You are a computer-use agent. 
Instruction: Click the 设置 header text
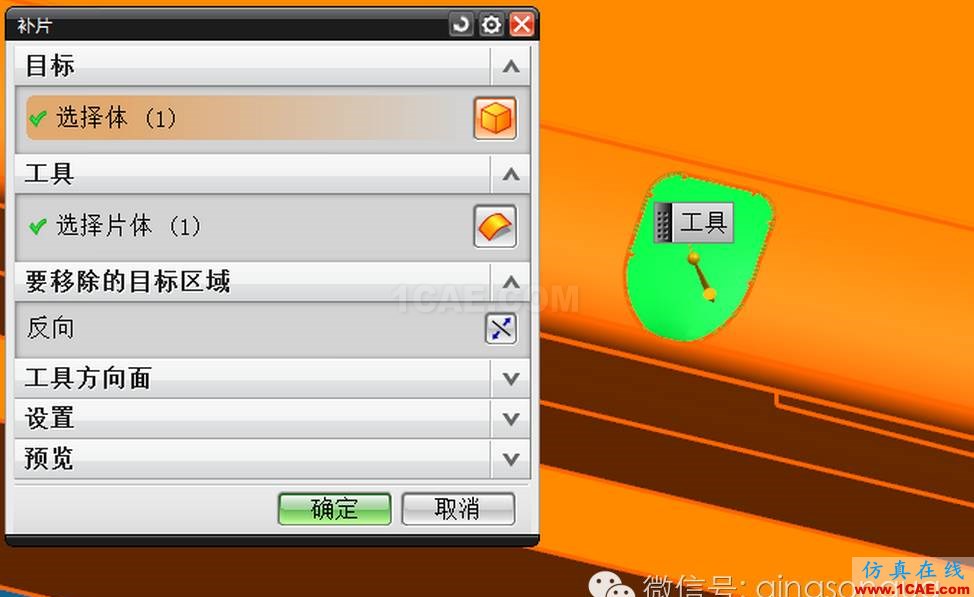coord(50,418)
